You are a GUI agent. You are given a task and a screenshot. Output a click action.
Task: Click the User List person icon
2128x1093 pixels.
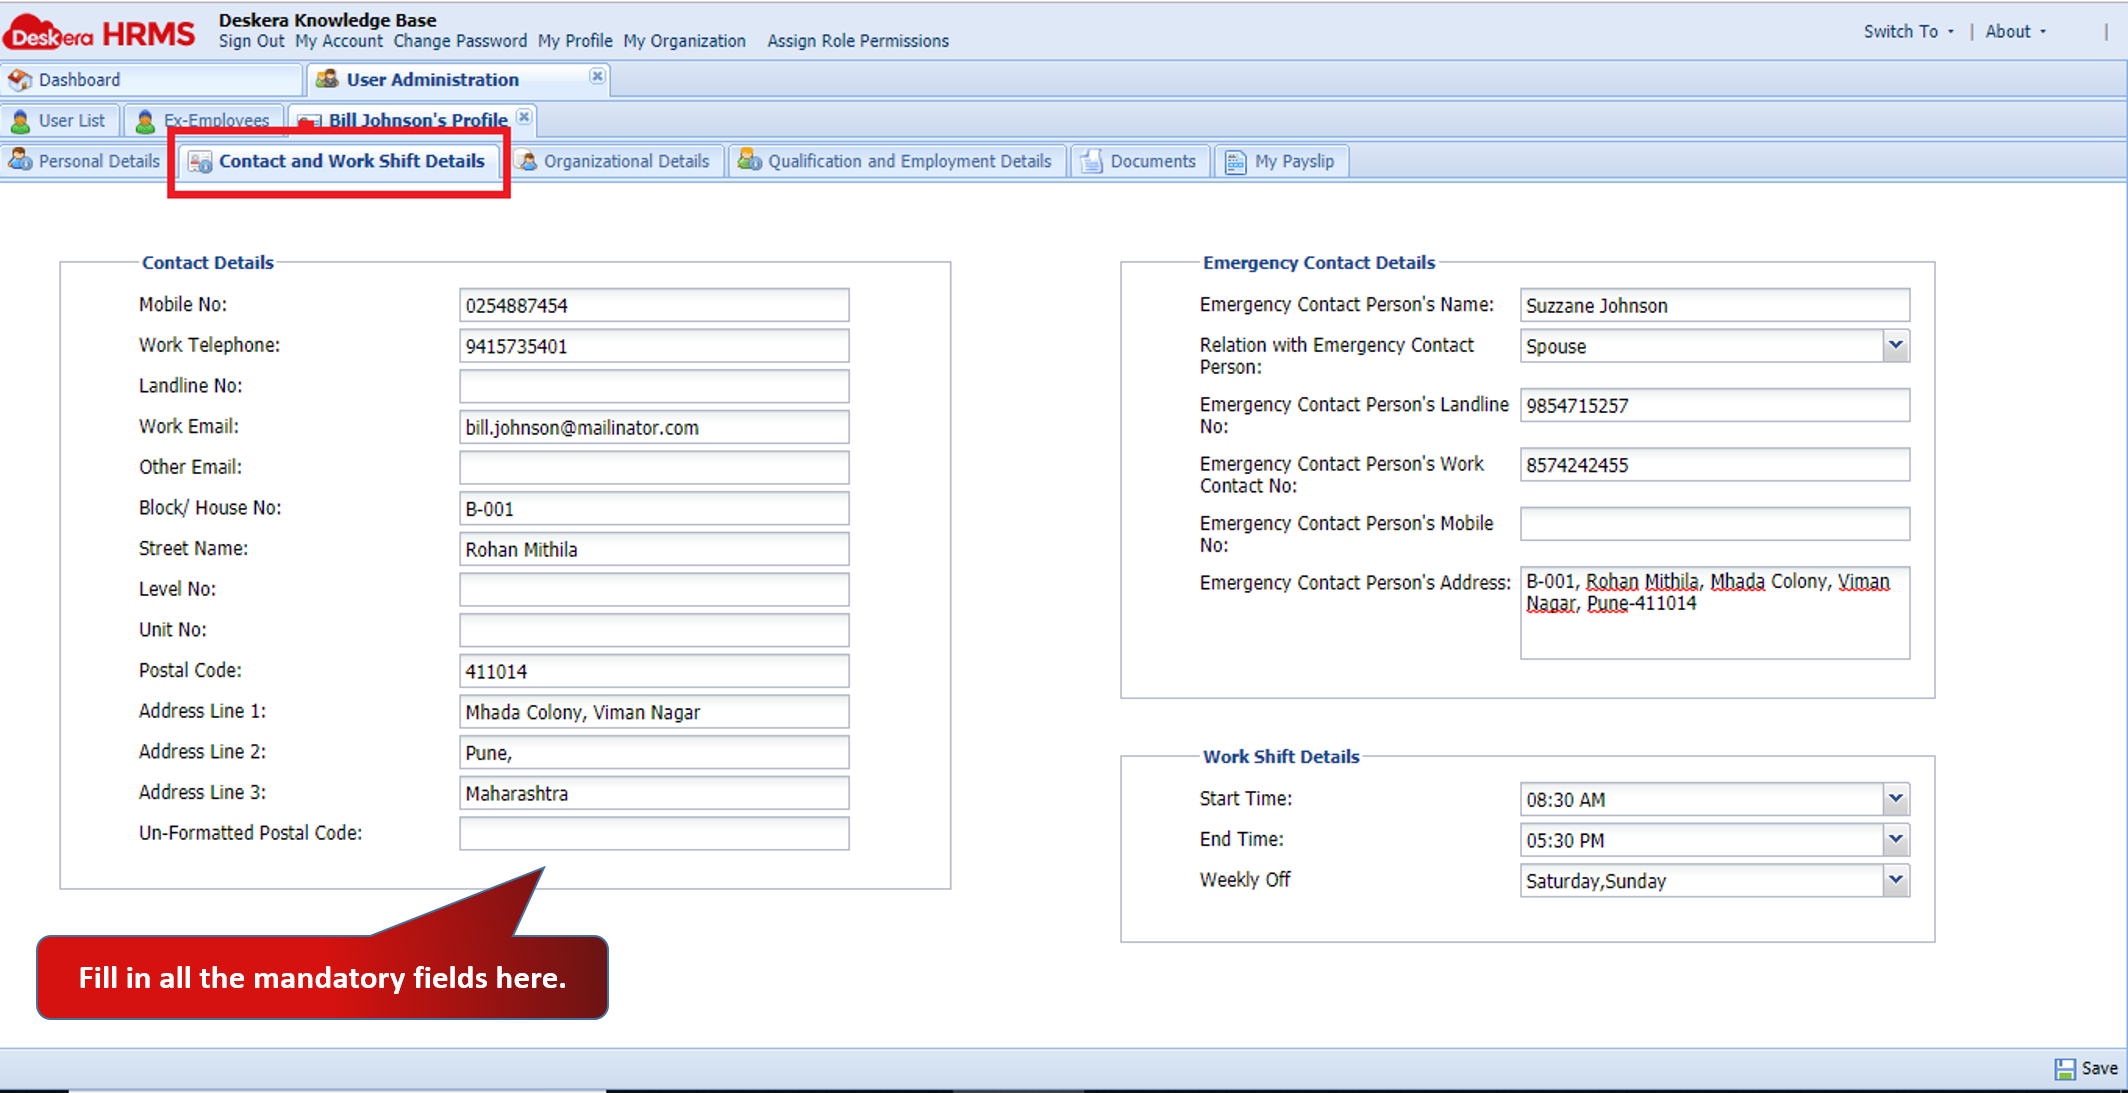[20, 121]
